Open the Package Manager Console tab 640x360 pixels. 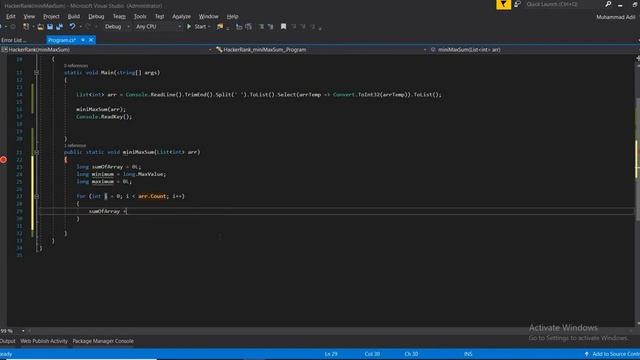(103, 341)
